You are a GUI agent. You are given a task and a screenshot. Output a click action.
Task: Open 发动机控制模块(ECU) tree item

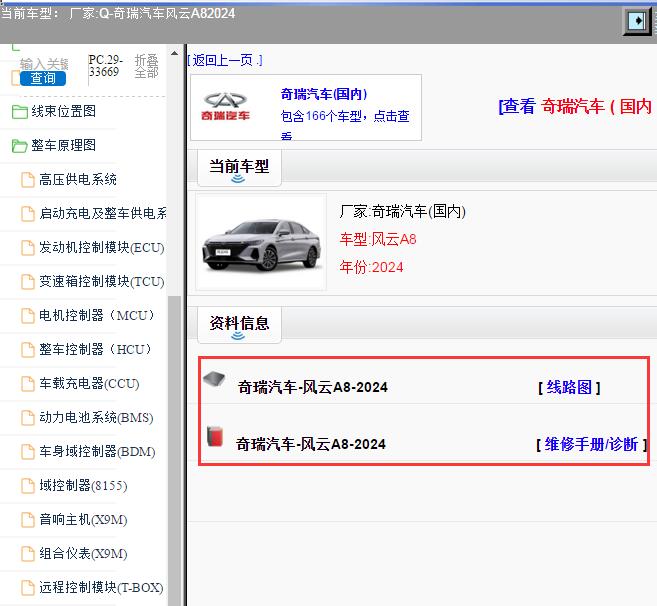click(x=102, y=247)
